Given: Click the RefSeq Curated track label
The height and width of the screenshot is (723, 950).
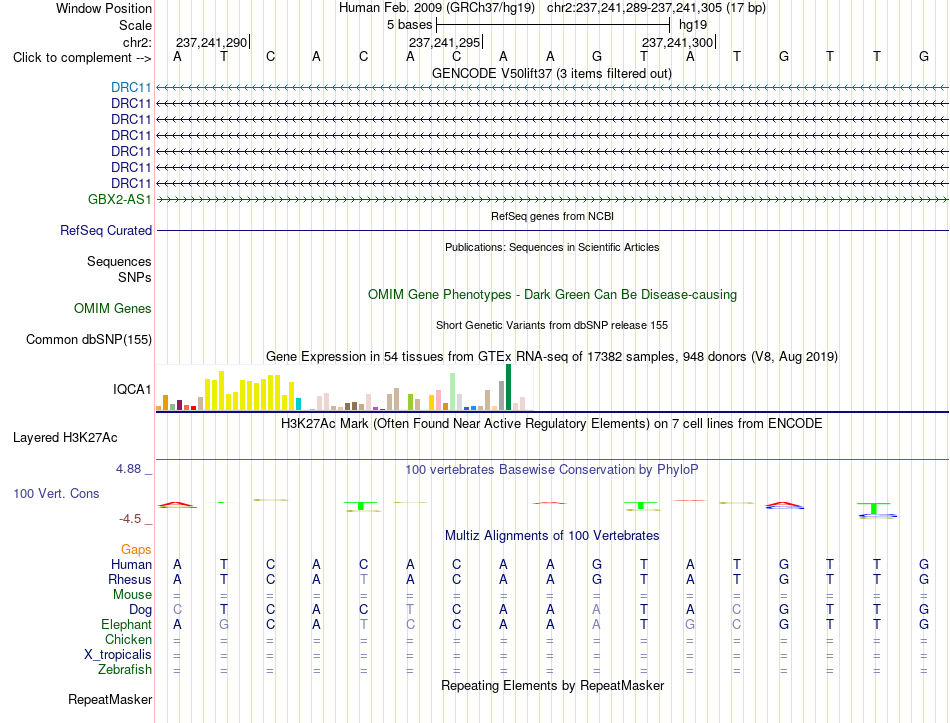Looking at the screenshot, I should pos(106,230).
